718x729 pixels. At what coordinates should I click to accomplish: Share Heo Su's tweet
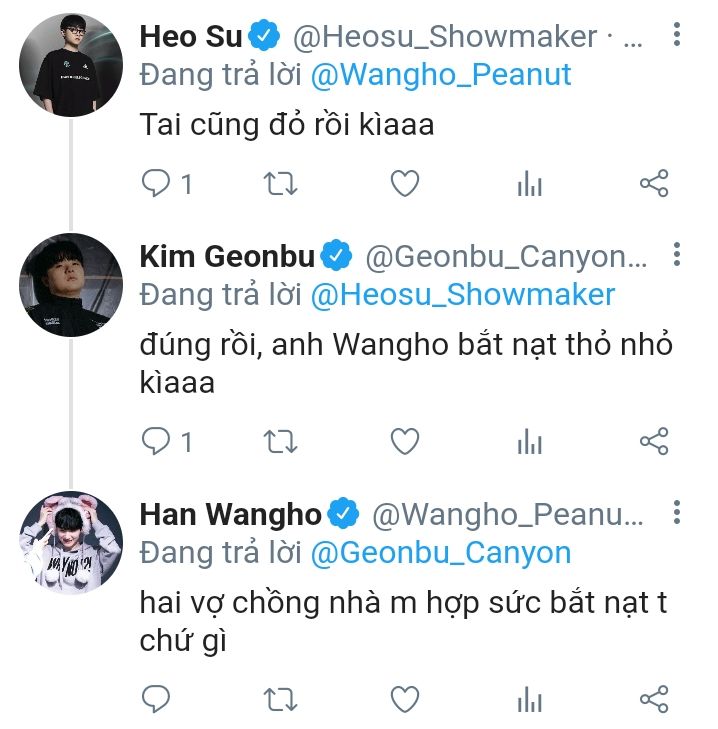coord(654,183)
